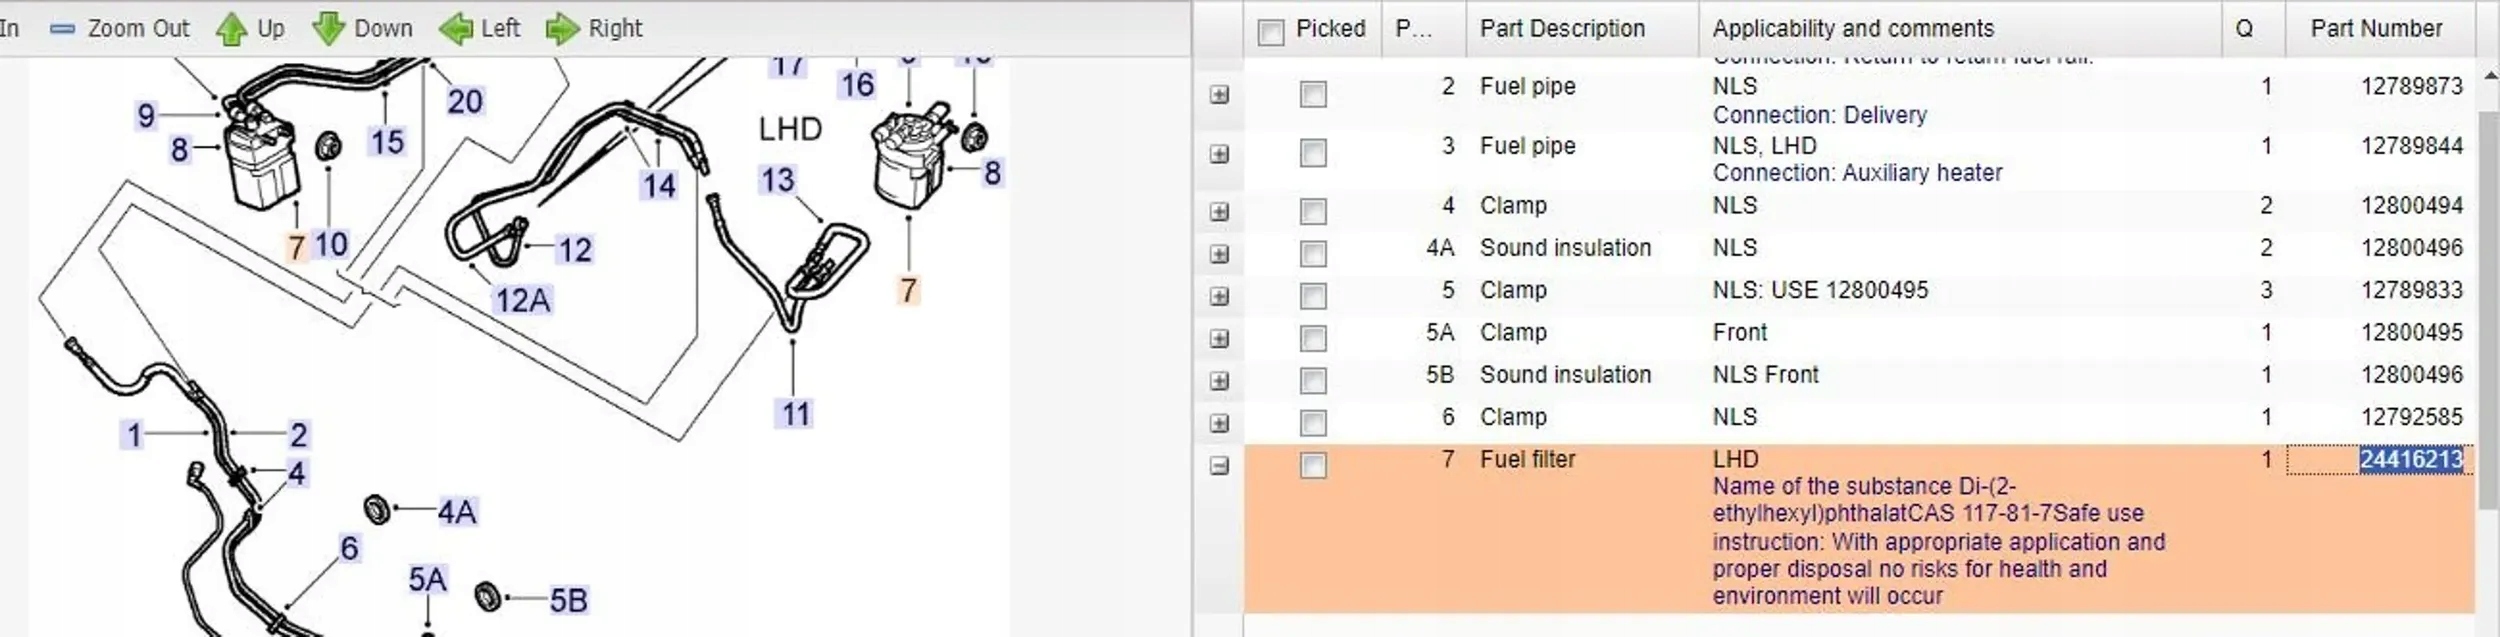Click the green Up arrow icon
Viewport: 2500px width, 637px height.
(231, 29)
